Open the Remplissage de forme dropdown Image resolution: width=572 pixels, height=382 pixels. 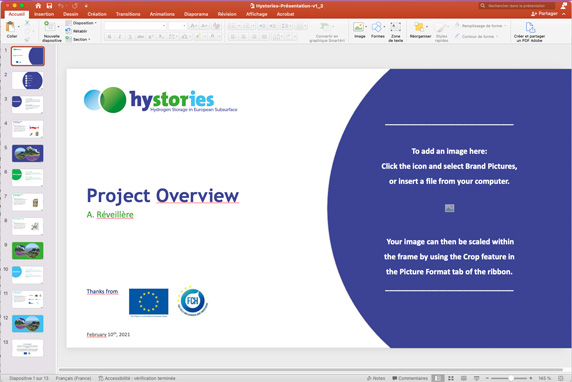pyautogui.click(x=481, y=26)
